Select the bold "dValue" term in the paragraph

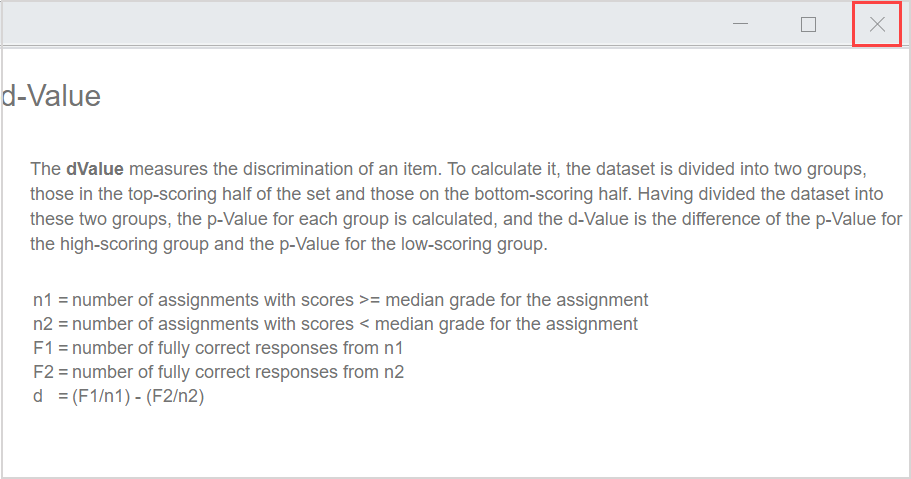click(95, 168)
